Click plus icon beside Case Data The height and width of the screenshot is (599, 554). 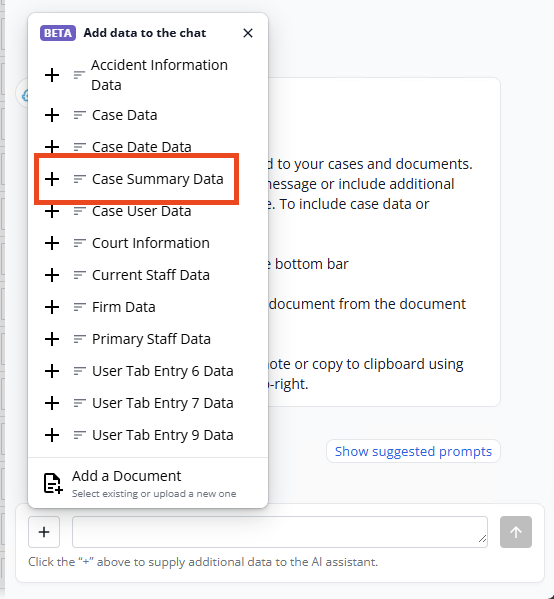click(x=52, y=115)
